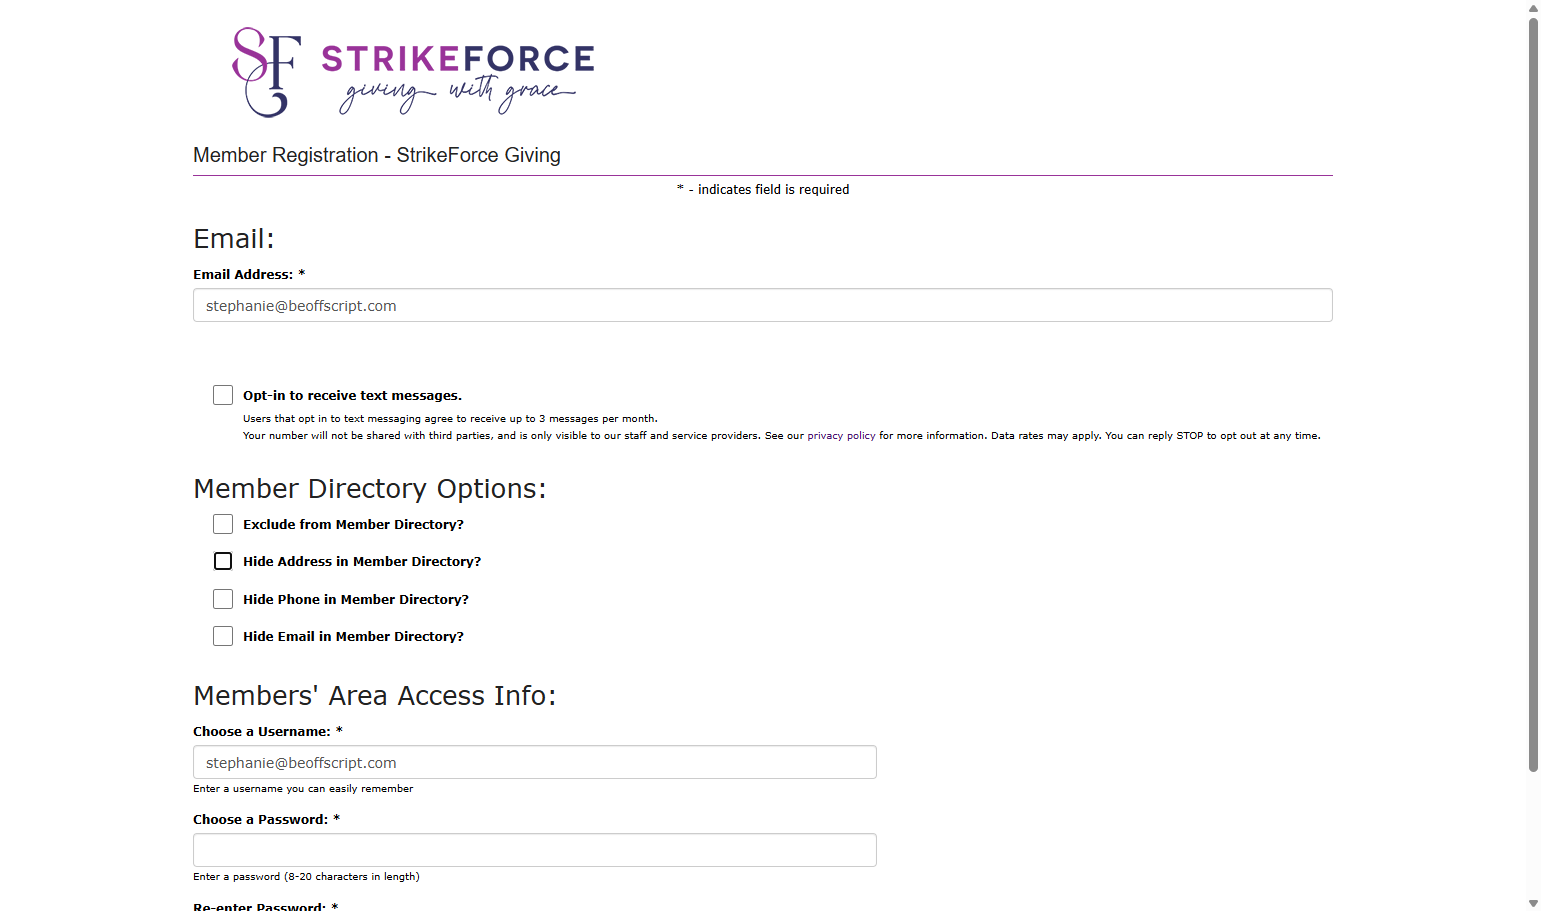Click the scroll up arrow of the page scrollbar
The height and width of the screenshot is (911, 1541).
1533,8
